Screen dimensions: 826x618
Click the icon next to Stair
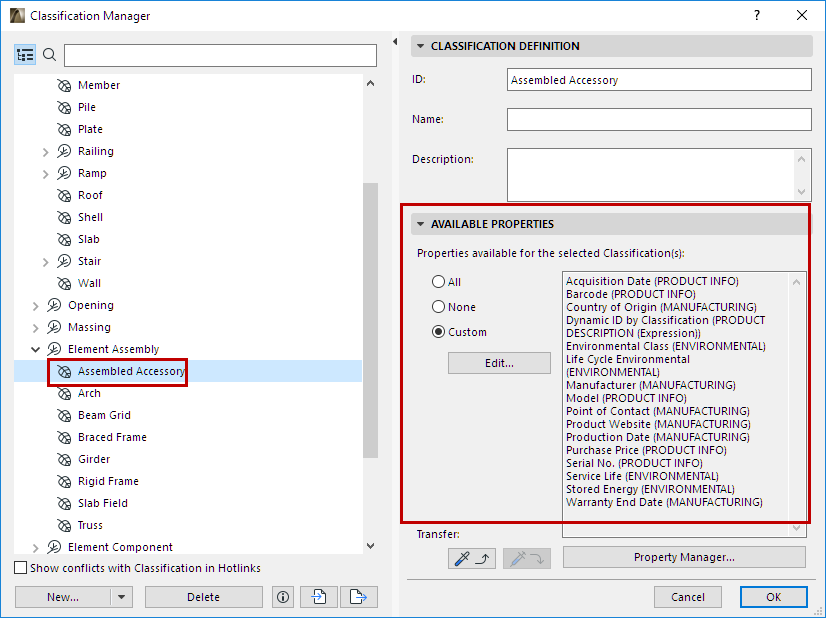point(64,261)
